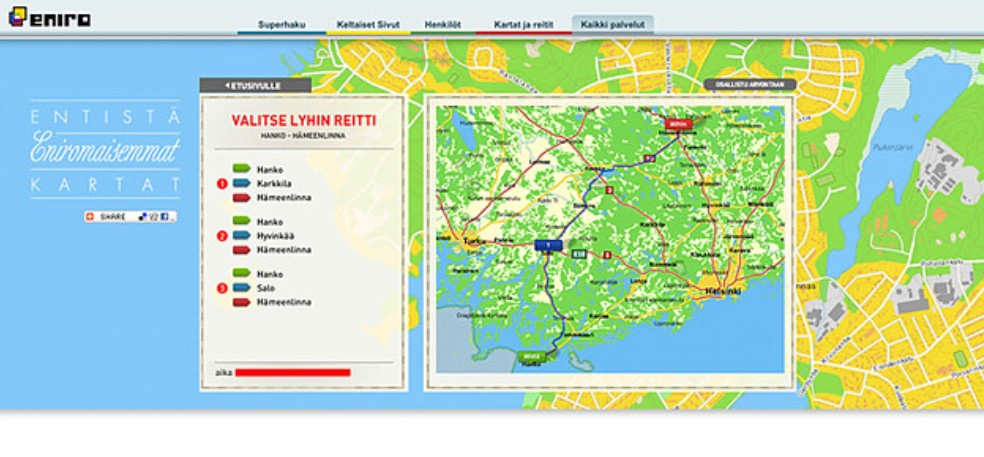Choose route option 2 via Hyvinkää
This screenshot has width=984, height=457.
[x=222, y=236]
